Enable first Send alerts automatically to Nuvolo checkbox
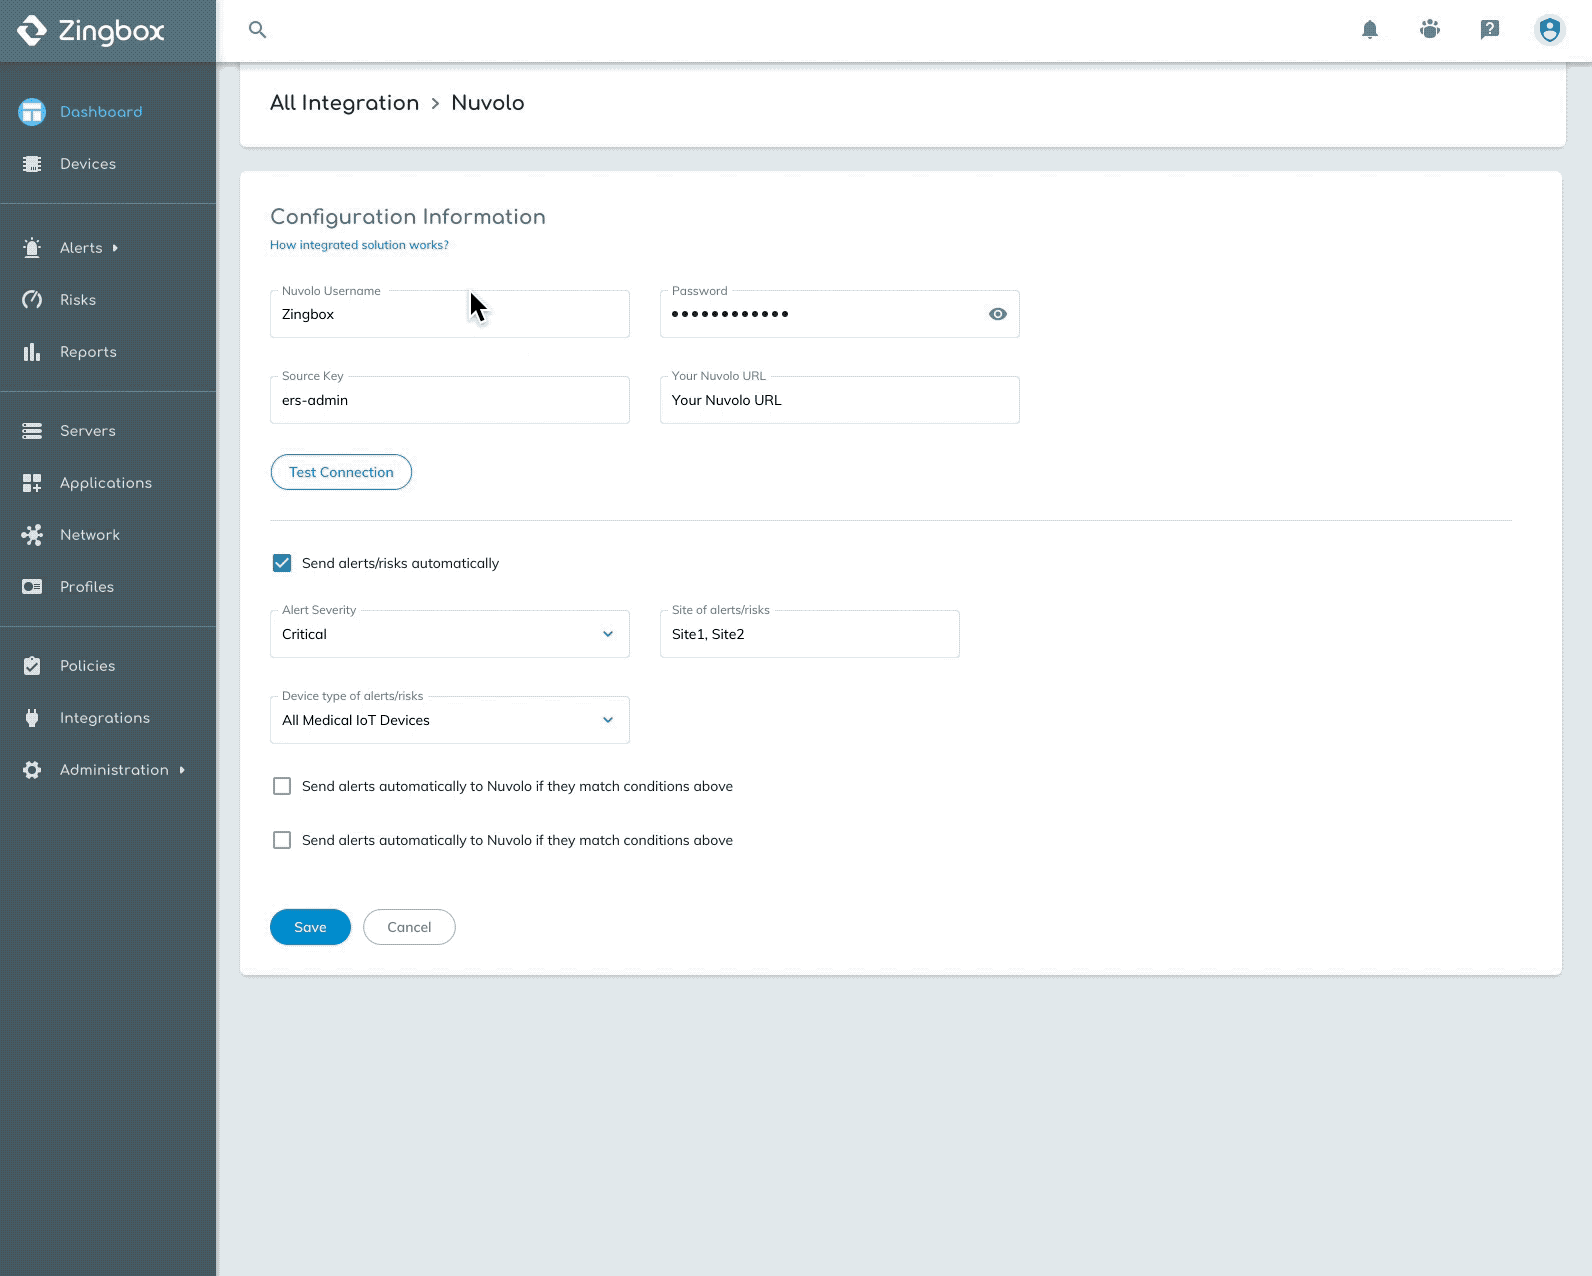This screenshot has width=1592, height=1276. (x=282, y=787)
